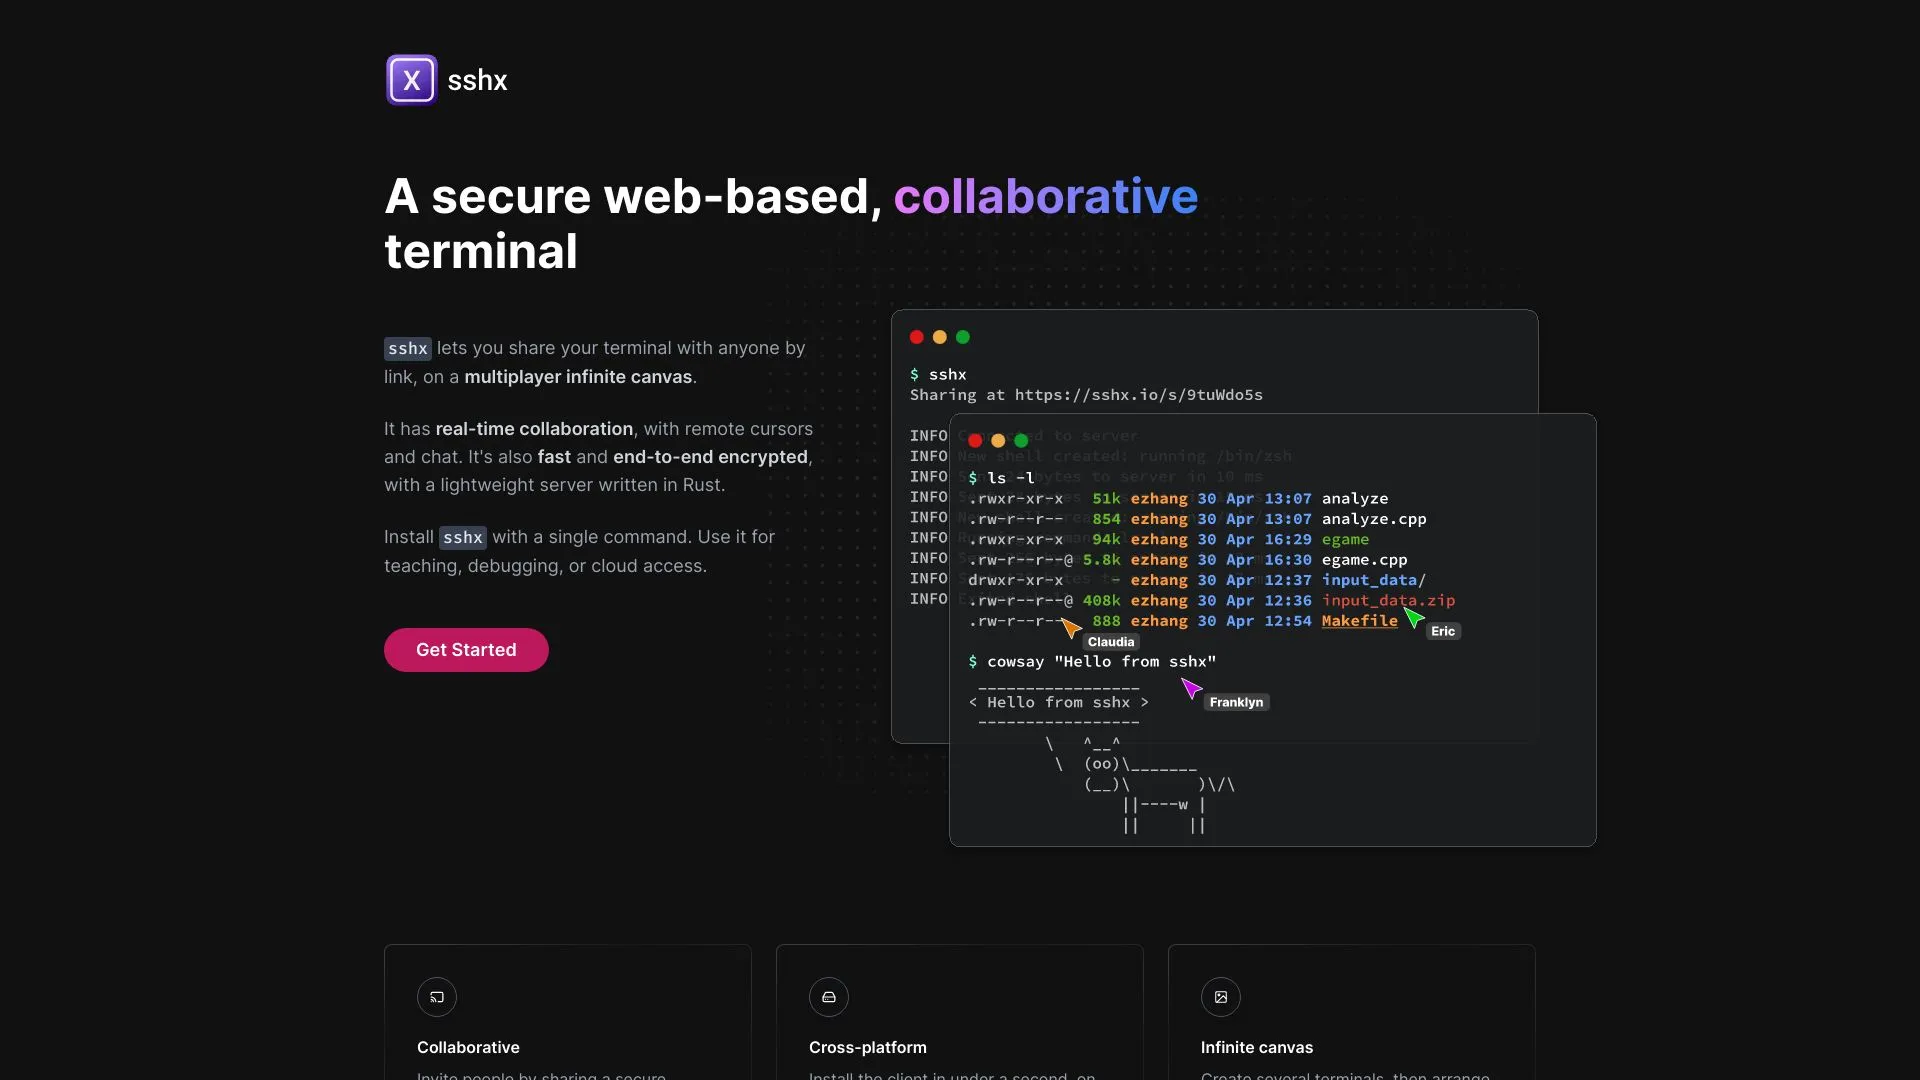The image size is (1920, 1080).
Task: Select the Eric cursor name tag
Action: coord(1443,631)
